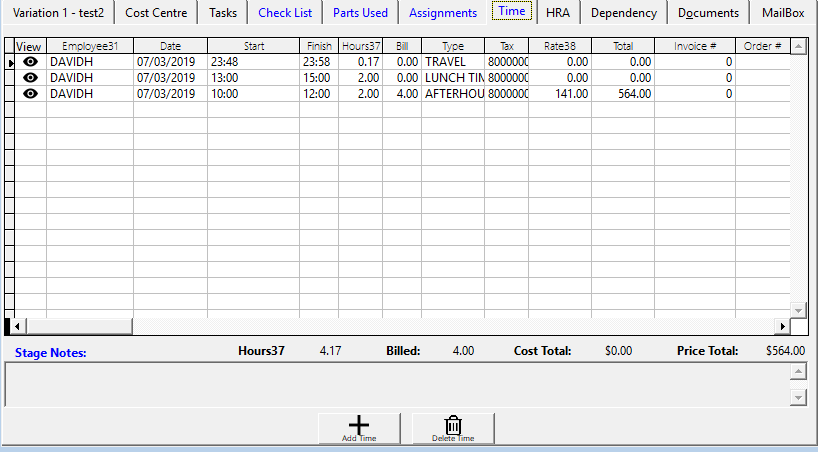The width and height of the screenshot is (818, 452).
Task: View the TRAVEL time entry eye icon
Action: [30, 62]
